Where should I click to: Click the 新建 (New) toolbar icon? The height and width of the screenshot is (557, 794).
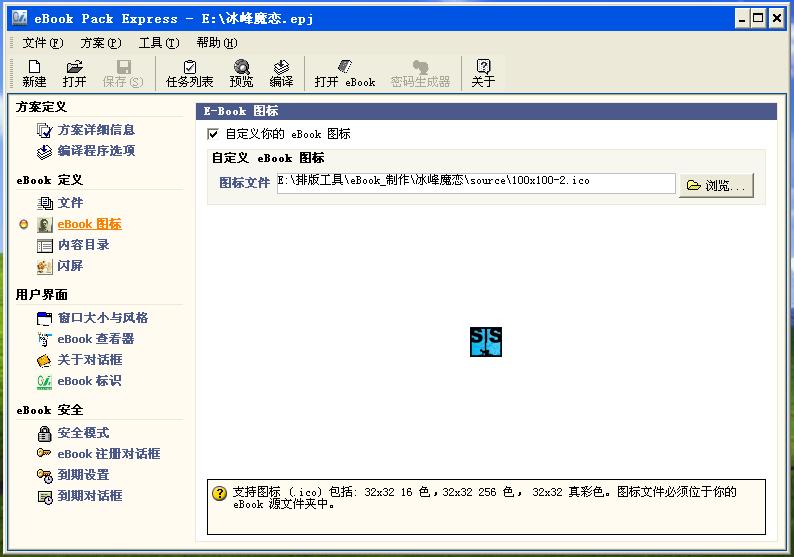(x=34, y=67)
